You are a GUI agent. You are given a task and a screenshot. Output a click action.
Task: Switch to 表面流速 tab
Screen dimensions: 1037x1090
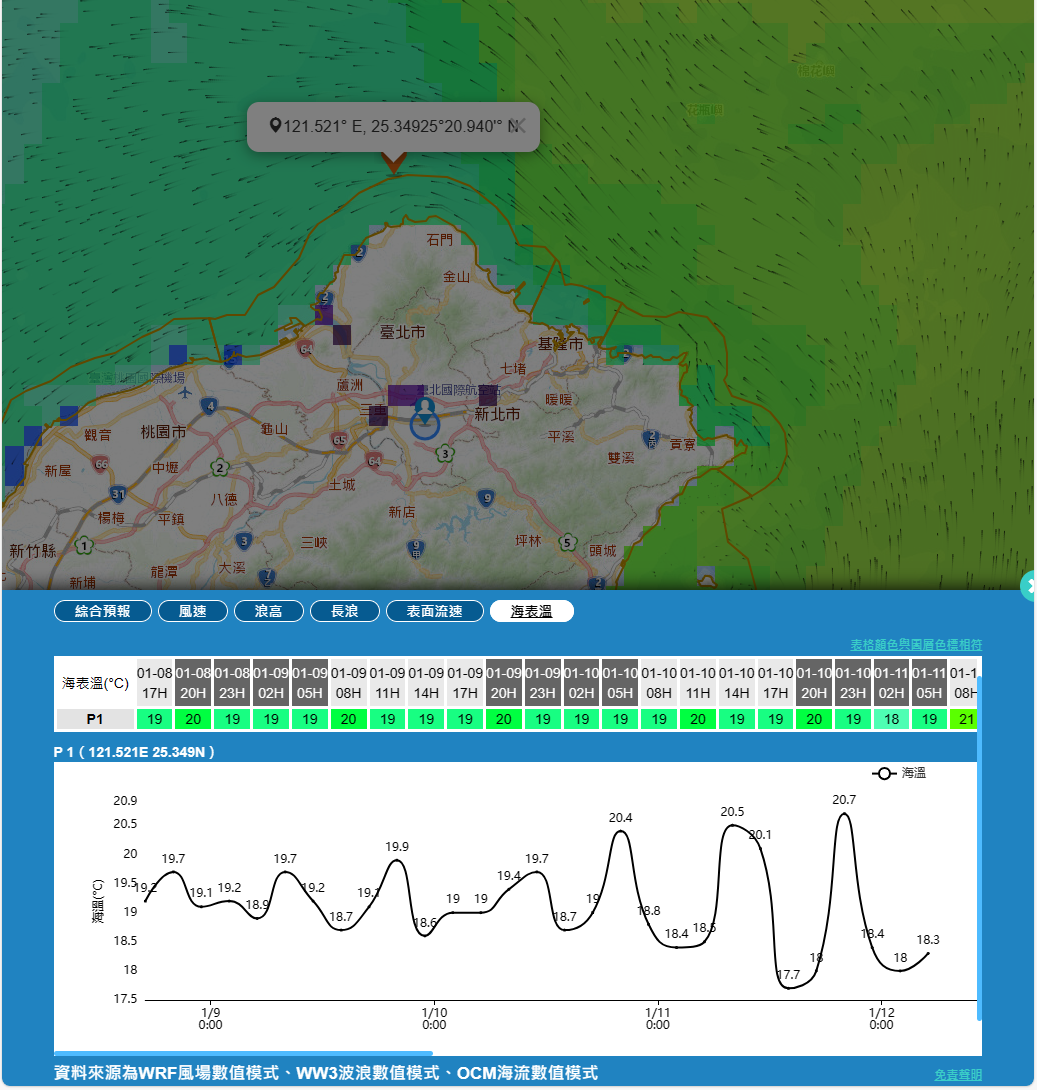pyautogui.click(x=435, y=611)
